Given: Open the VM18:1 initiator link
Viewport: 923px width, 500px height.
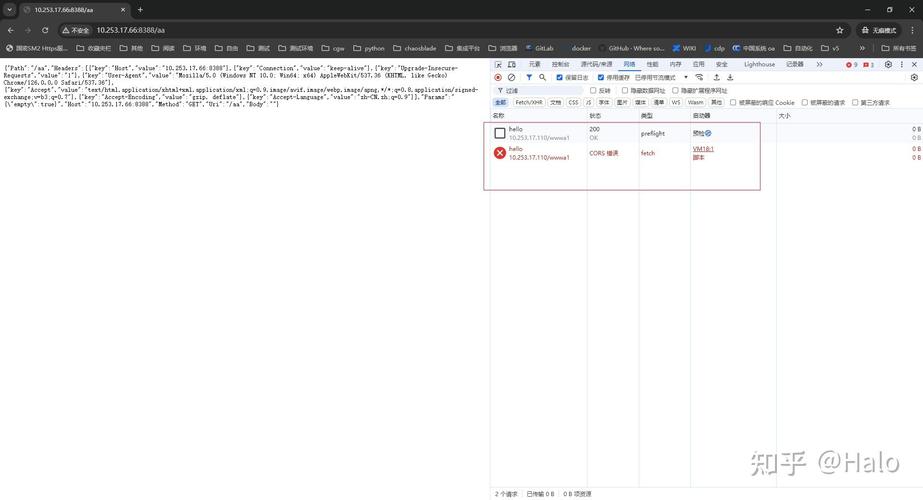Looking at the screenshot, I should tap(703, 149).
